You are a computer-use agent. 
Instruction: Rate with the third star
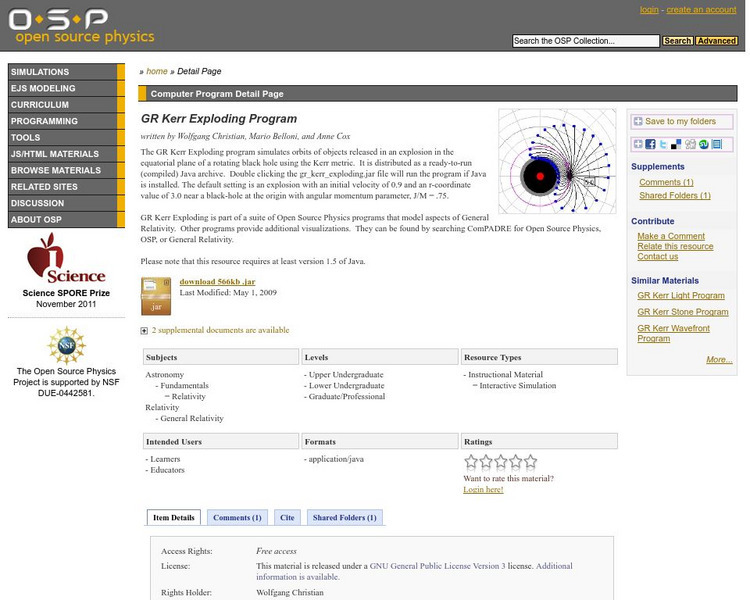coord(501,461)
